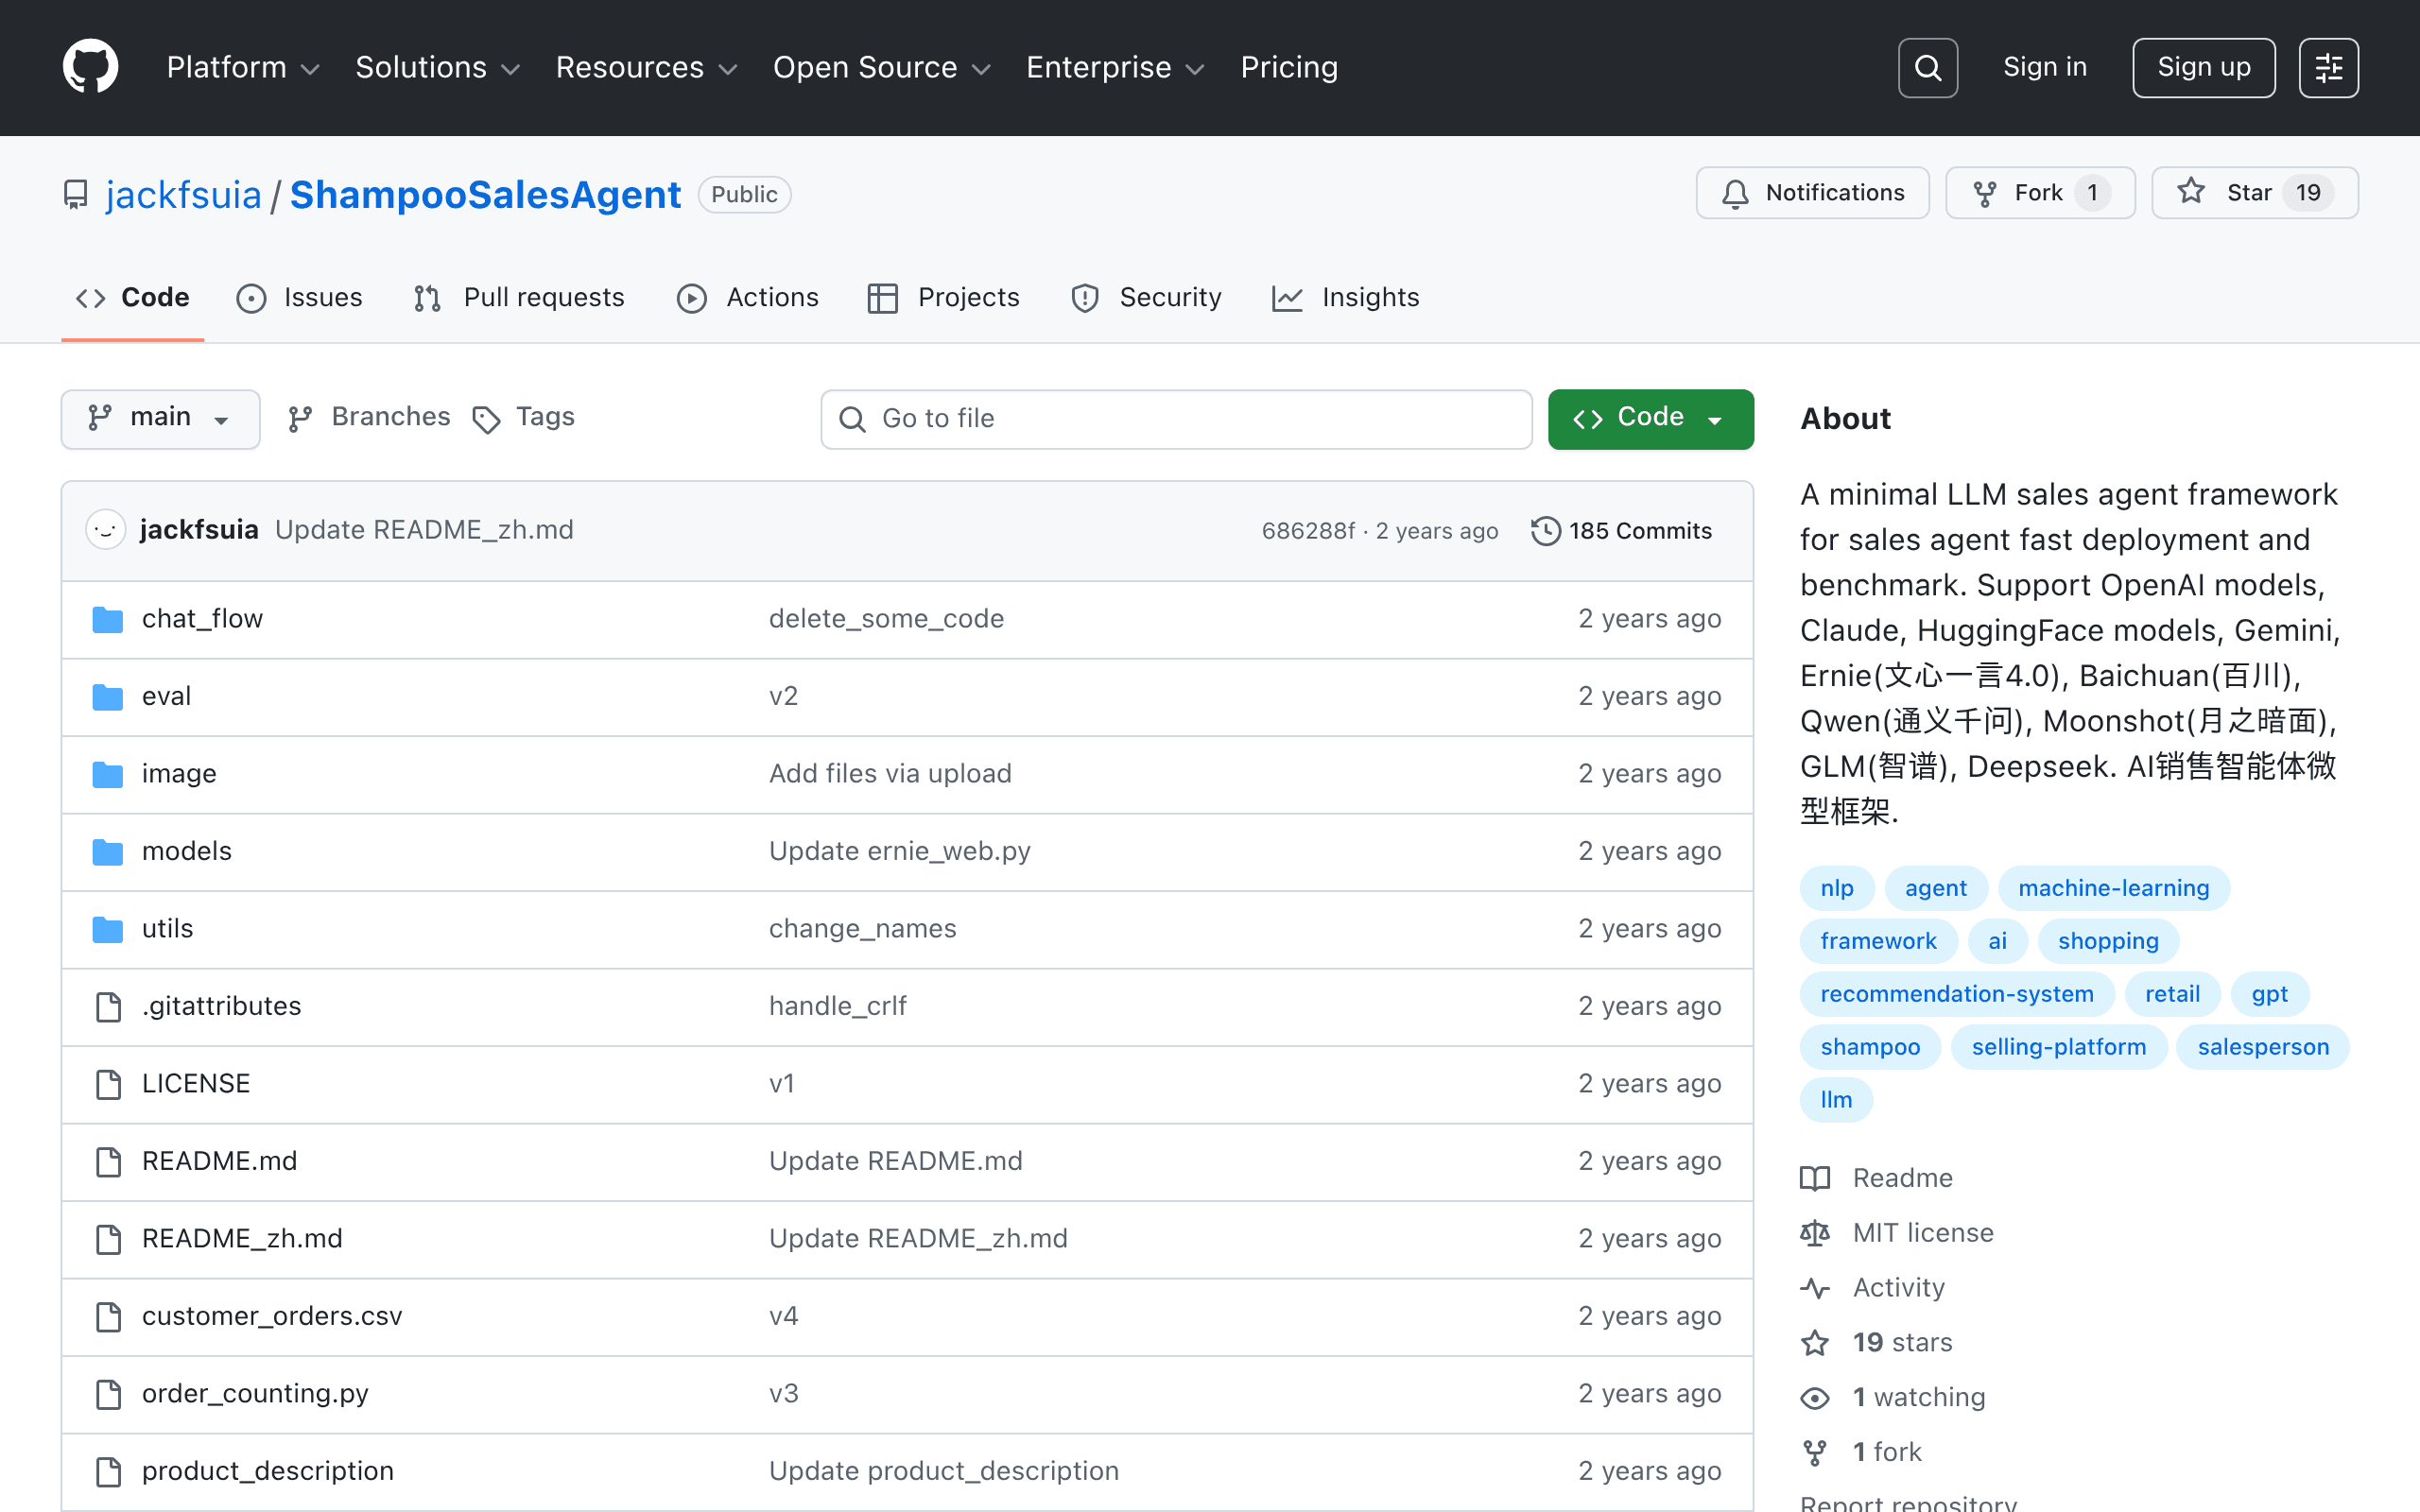Screen dimensions: 2420x1512
Task: Click the nlp topic tag
Action: (x=1837, y=888)
